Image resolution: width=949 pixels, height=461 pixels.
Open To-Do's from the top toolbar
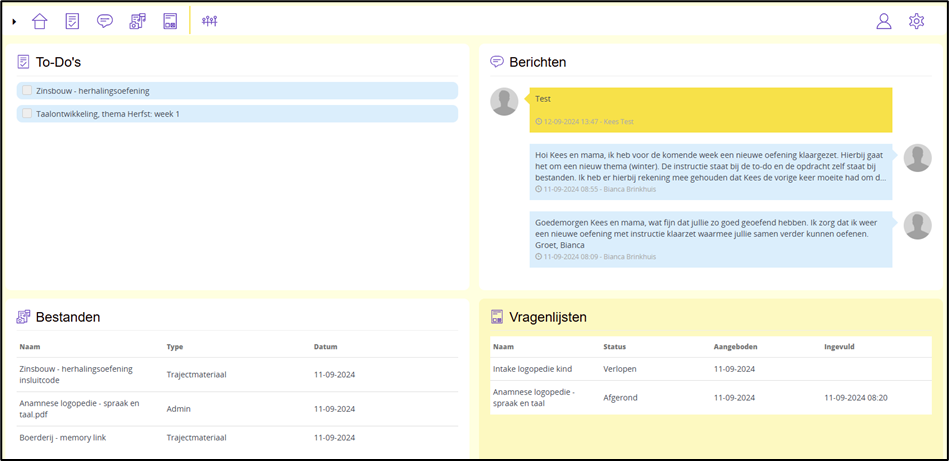click(72, 21)
